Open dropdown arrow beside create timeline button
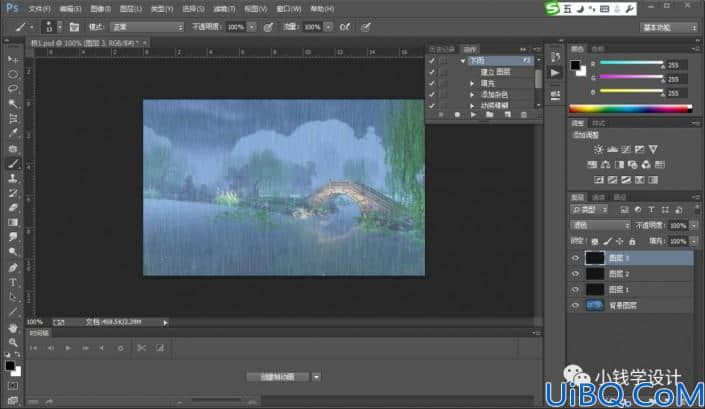Screen dimensions: 705x409 (317, 377)
